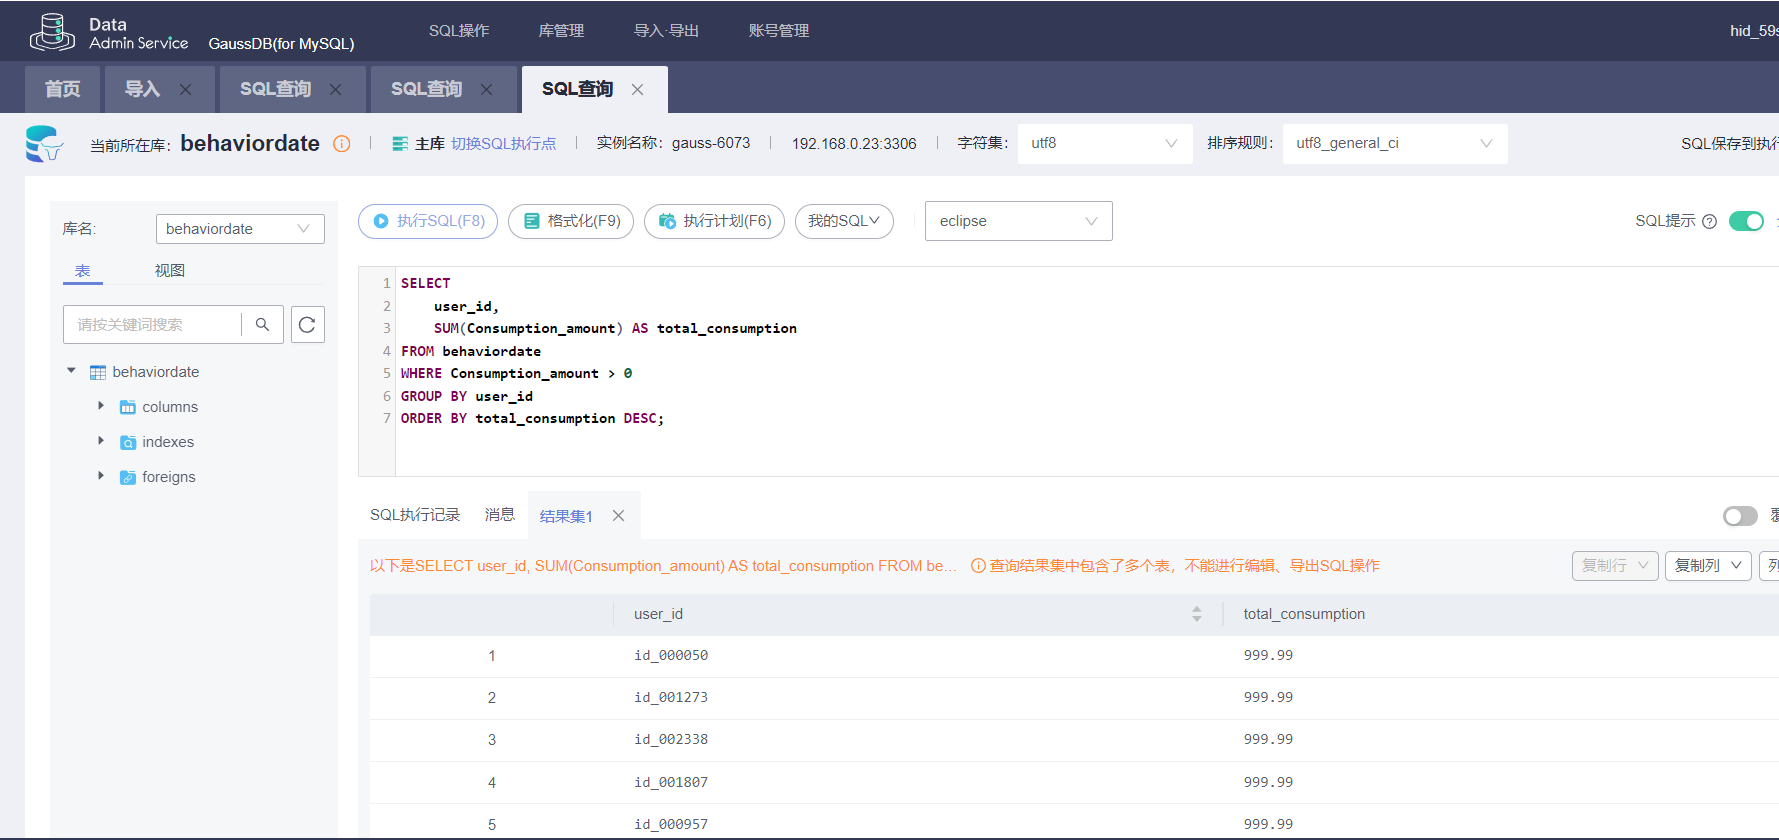Close the import tab
The image size is (1779, 840).
[x=185, y=89]
